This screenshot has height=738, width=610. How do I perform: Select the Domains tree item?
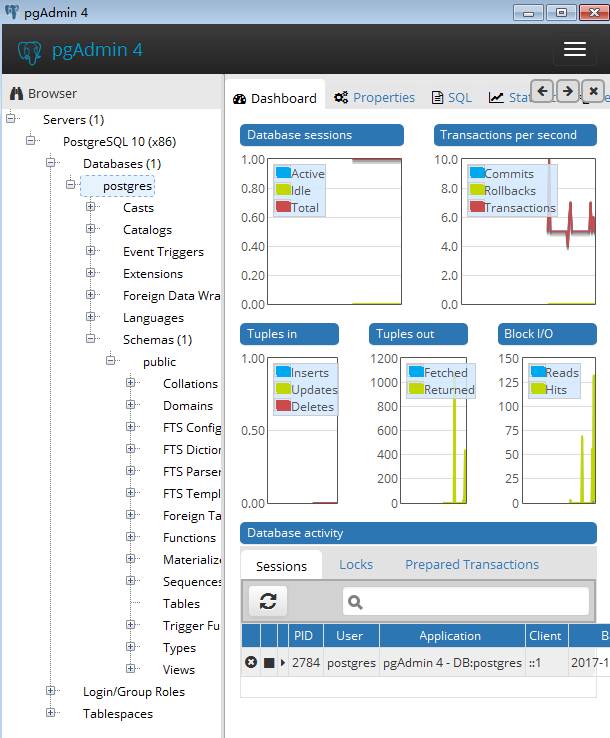click(x=188, y=405)
